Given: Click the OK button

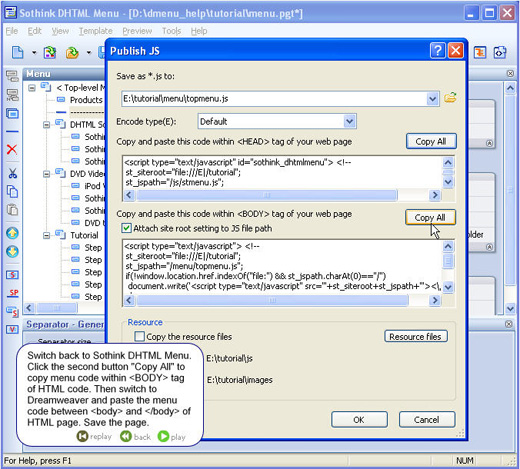Looking at the screenshot, I should pos(359,419).
